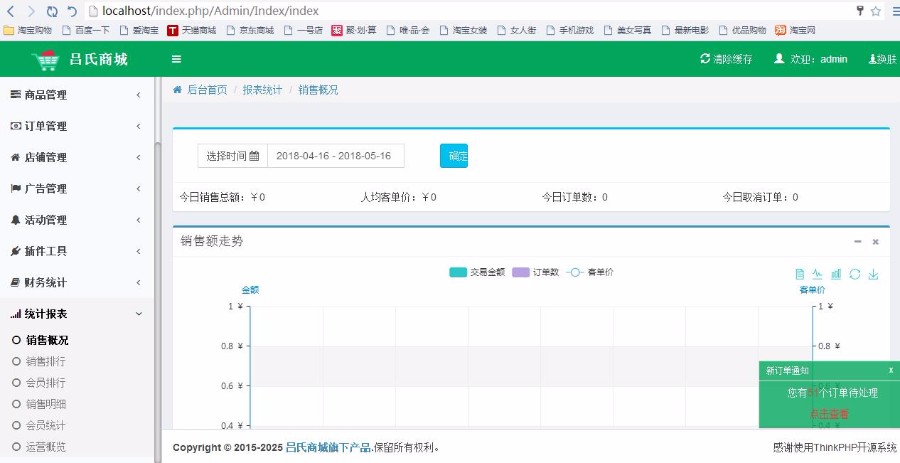Click the 销售概况 breadcrumb link
The height and width of the screenshot is (463, 900).
[x=318, y=90]
